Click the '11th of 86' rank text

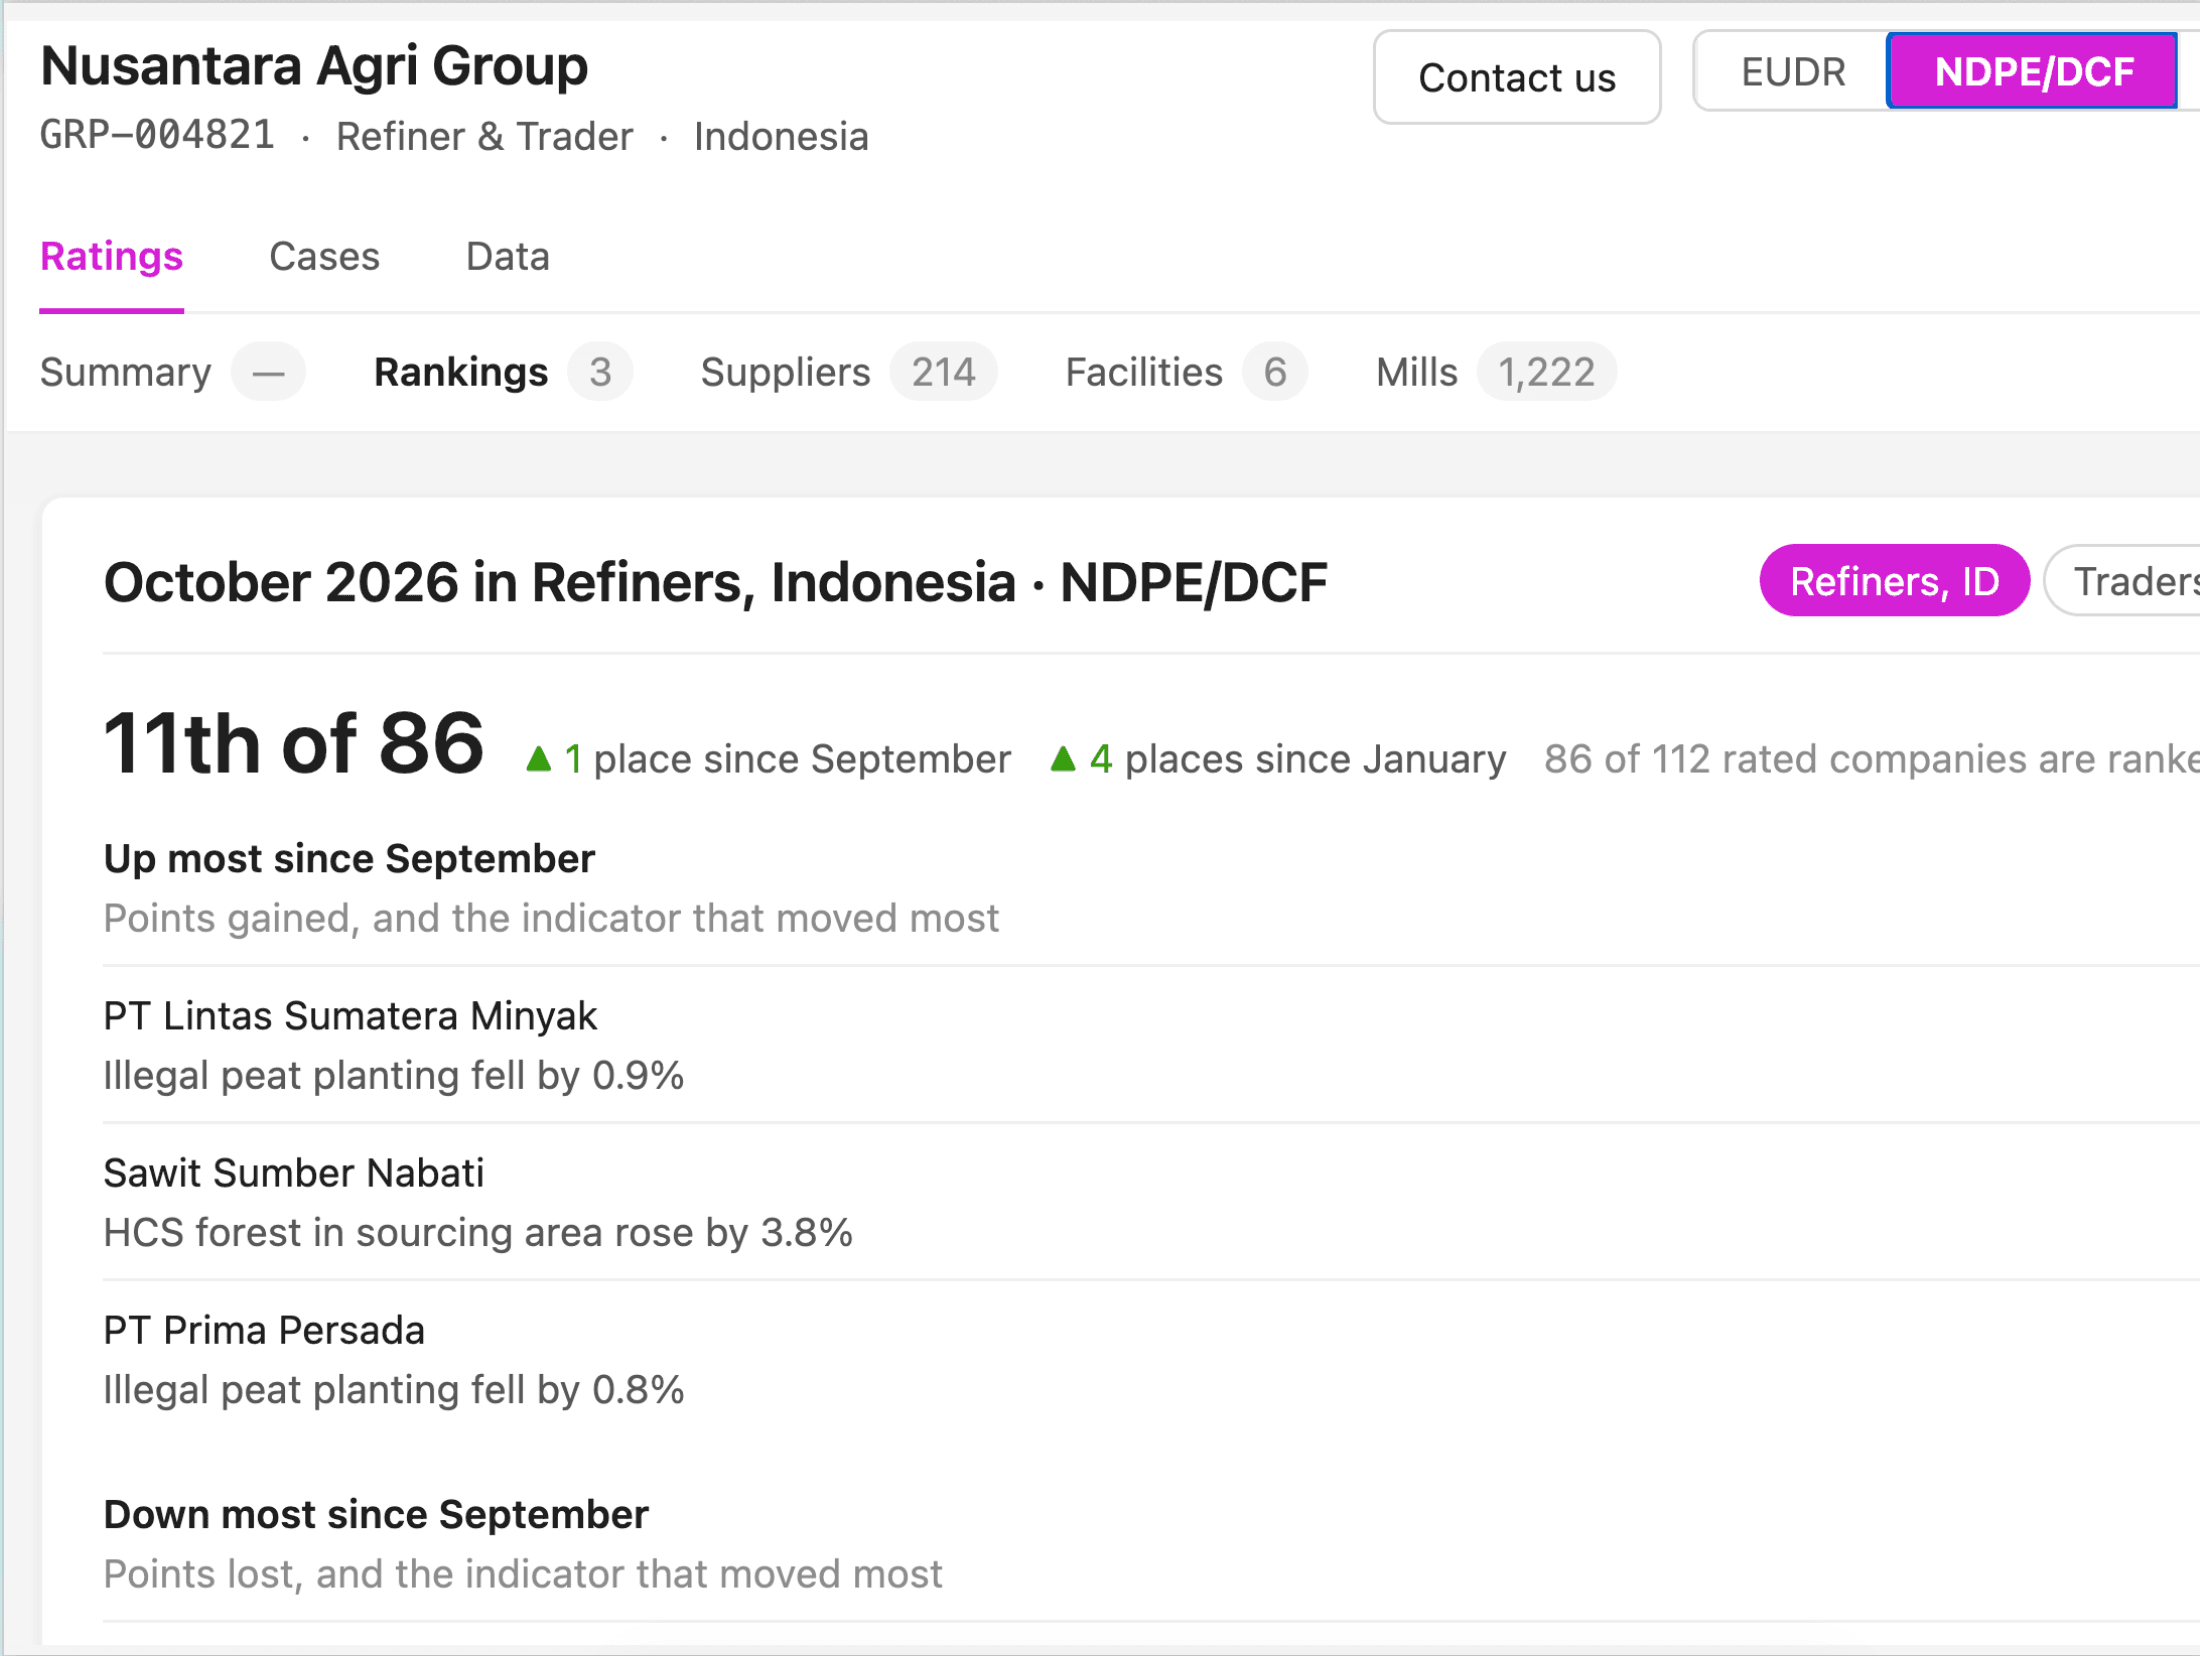pos(294,744)
